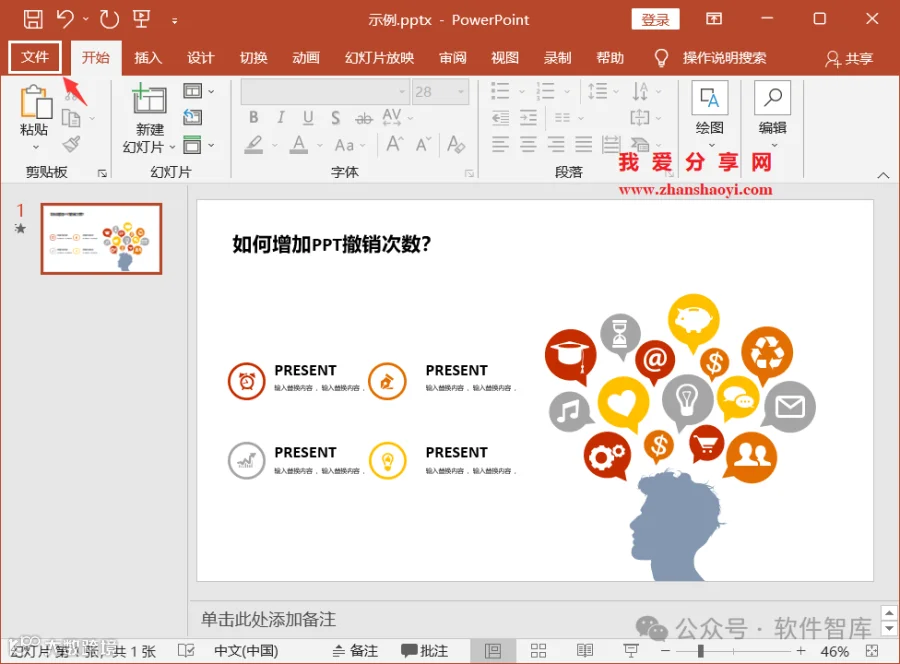Viewport: 900px width, 664px height.
Task: Click the Undo arrow icon
Action: [x=65, y=19]
